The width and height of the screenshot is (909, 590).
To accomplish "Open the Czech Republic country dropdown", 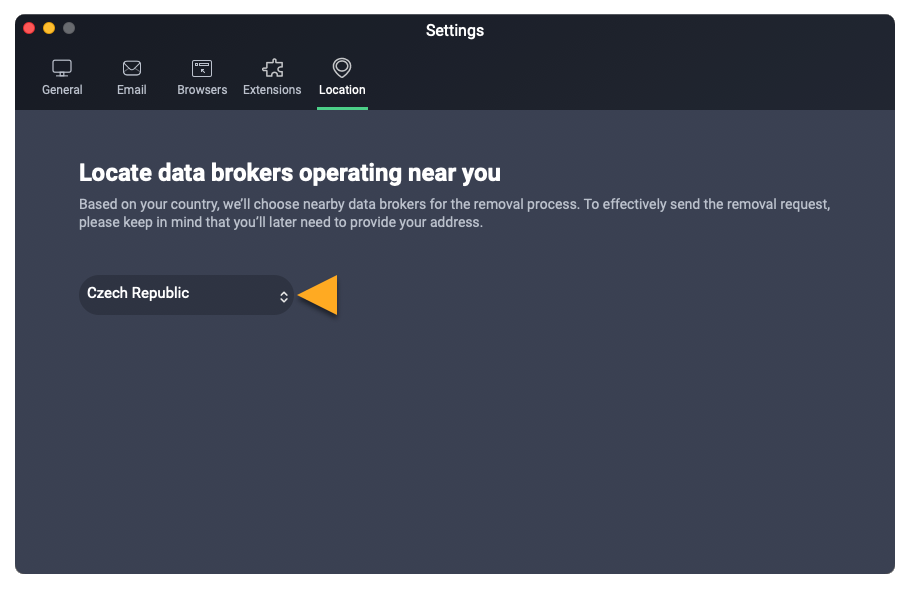I will 185,295.
